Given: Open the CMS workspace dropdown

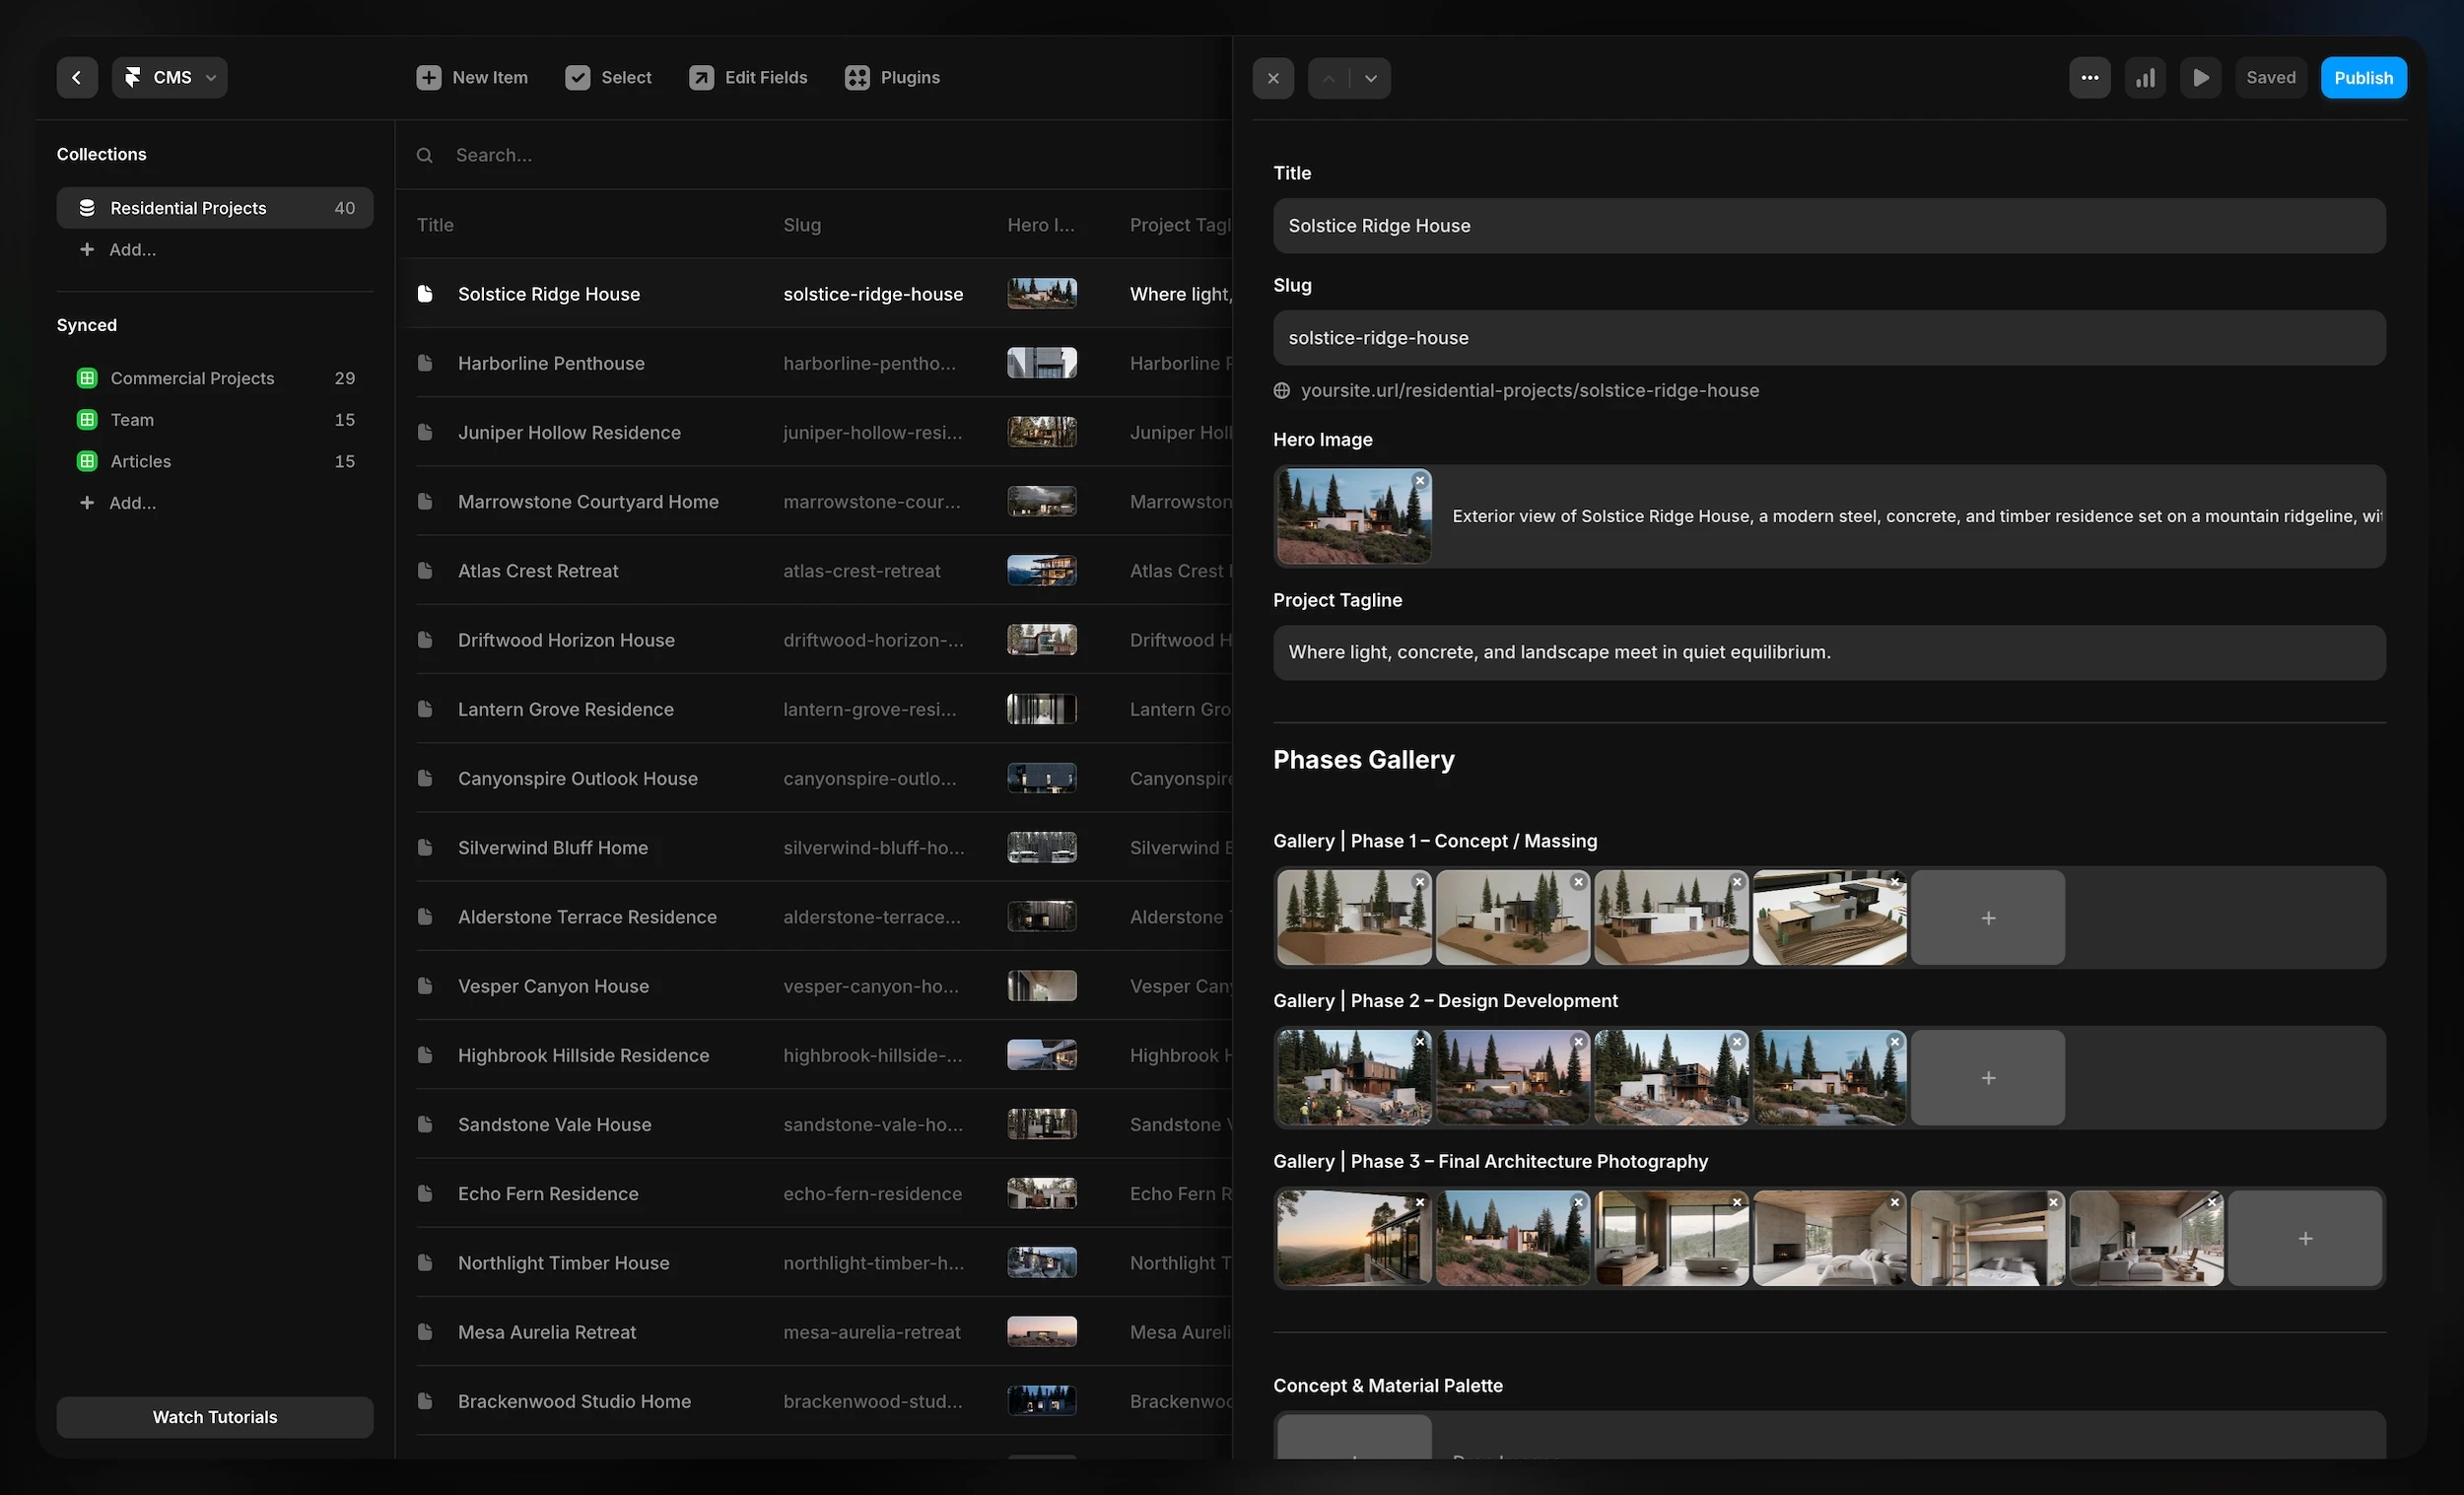Looking at the screenshot, I should (169, 77).
